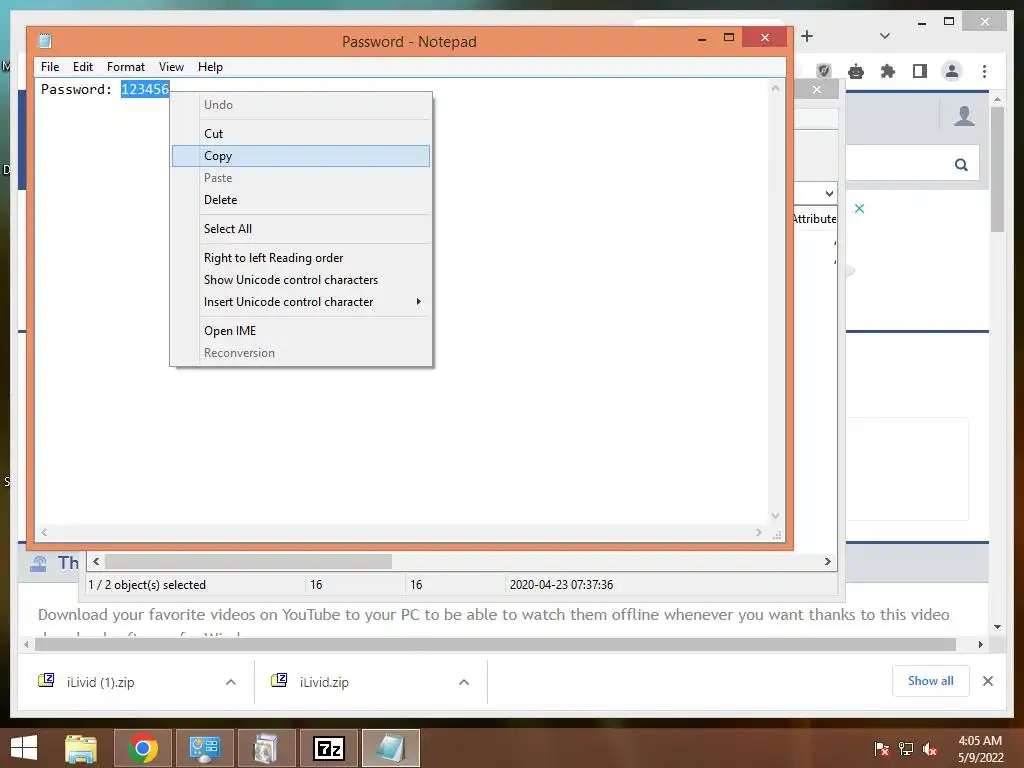Screen dimensions: 1024x768
Task: Click the highlighted 123456 password text
Action: click(145, 89)
